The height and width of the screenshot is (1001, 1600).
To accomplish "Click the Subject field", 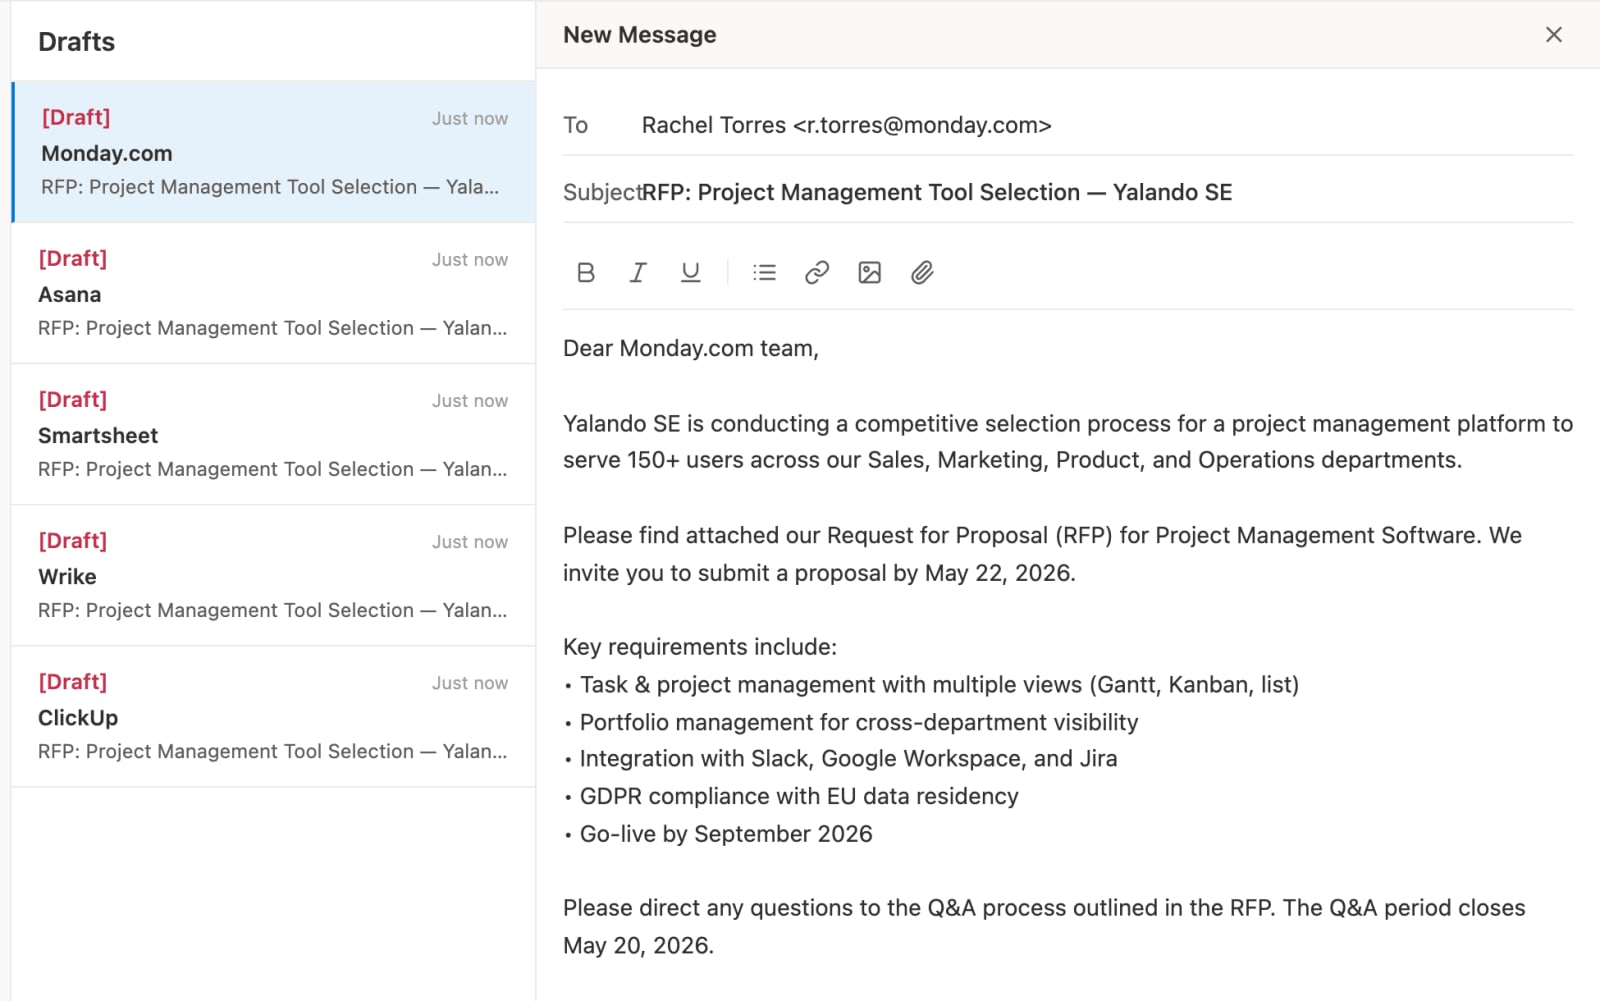I will (x=1068, y=192).
